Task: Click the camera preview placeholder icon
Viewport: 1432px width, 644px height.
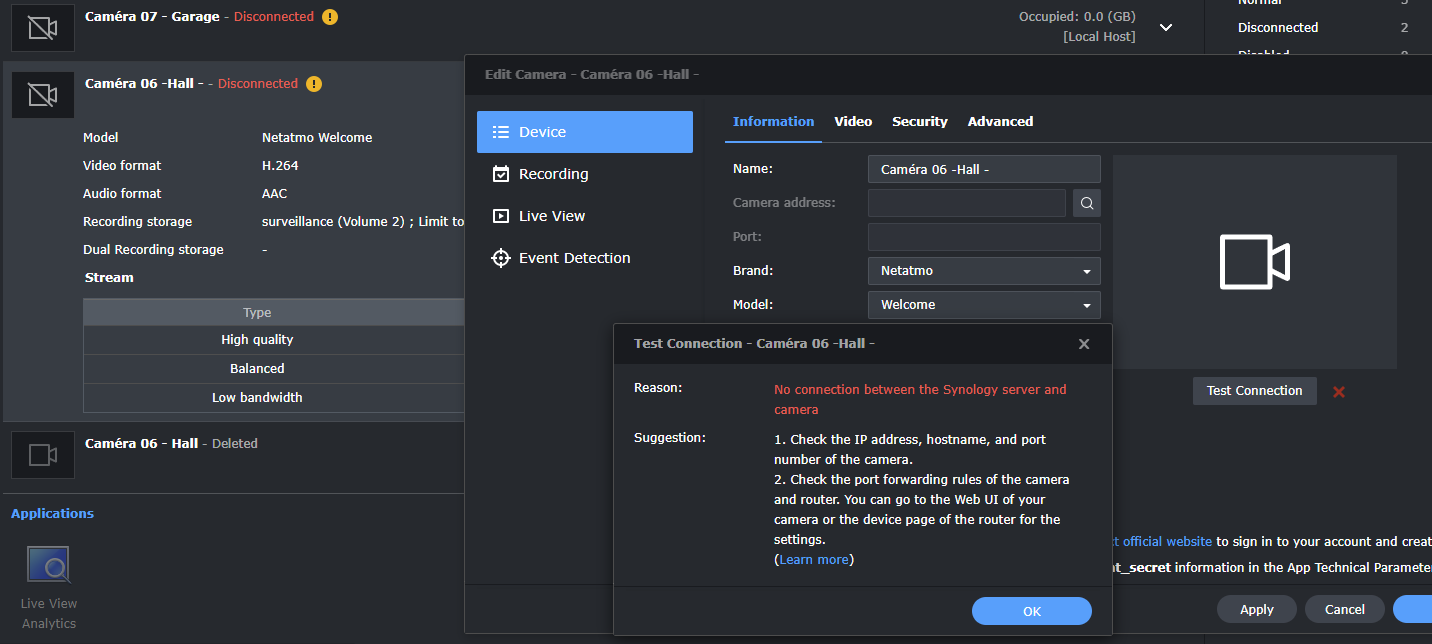Action: 1254,262
